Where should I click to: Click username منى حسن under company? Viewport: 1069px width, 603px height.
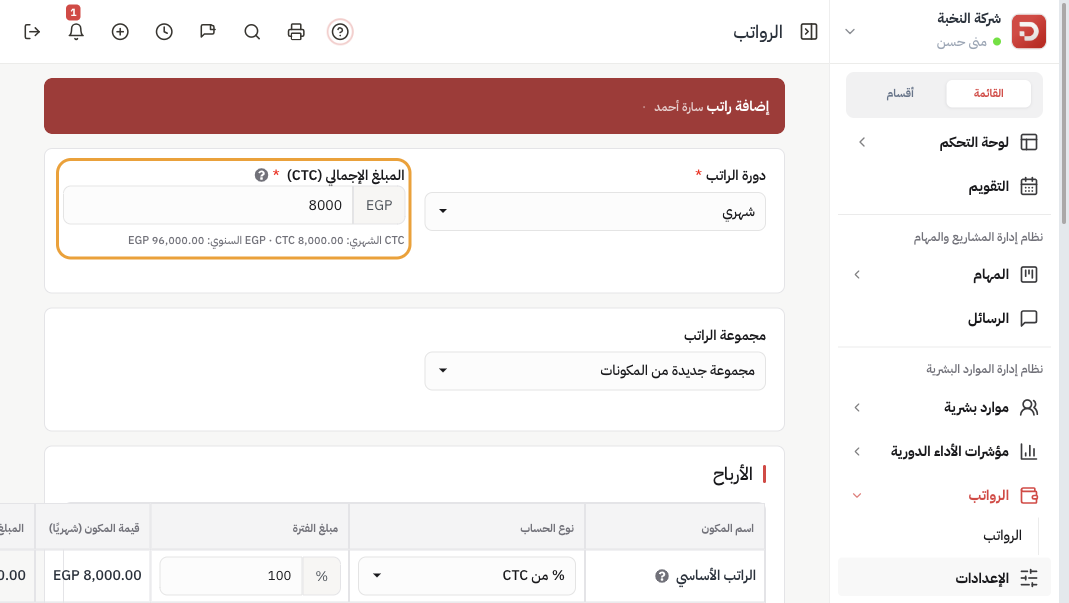point(961,42)
